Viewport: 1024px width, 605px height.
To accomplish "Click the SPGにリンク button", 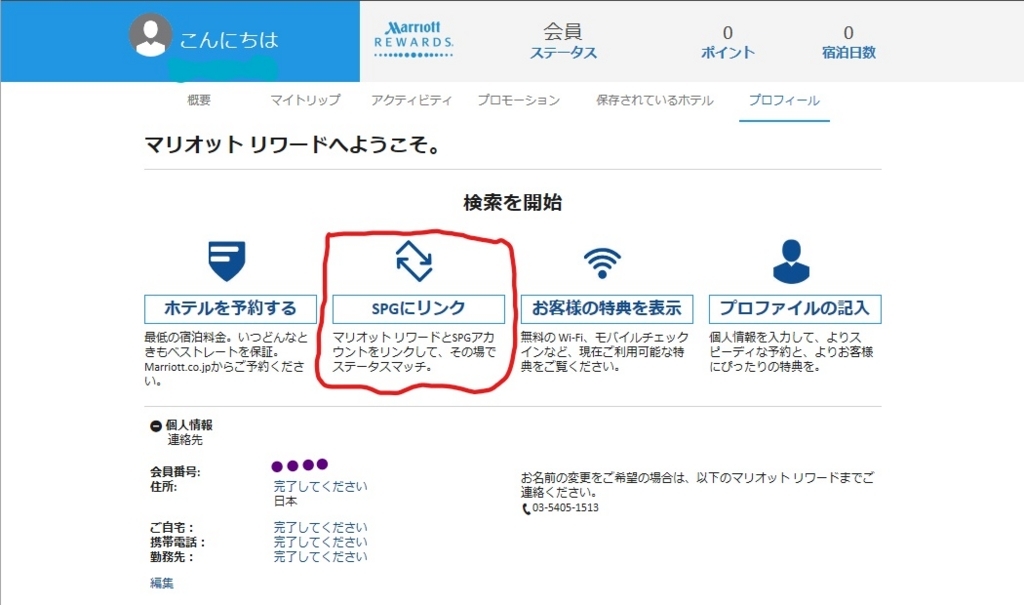I will [419, 308].
